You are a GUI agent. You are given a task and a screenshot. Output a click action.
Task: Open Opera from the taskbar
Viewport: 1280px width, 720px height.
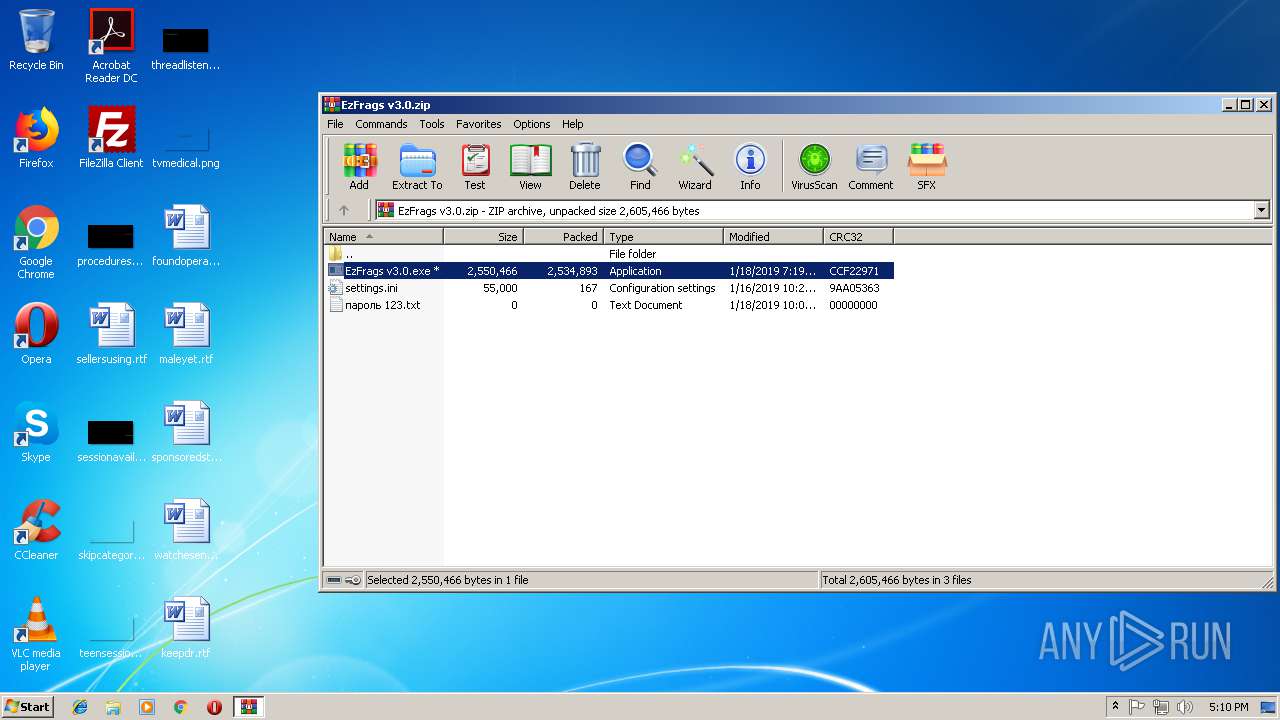tap(214, 707)
